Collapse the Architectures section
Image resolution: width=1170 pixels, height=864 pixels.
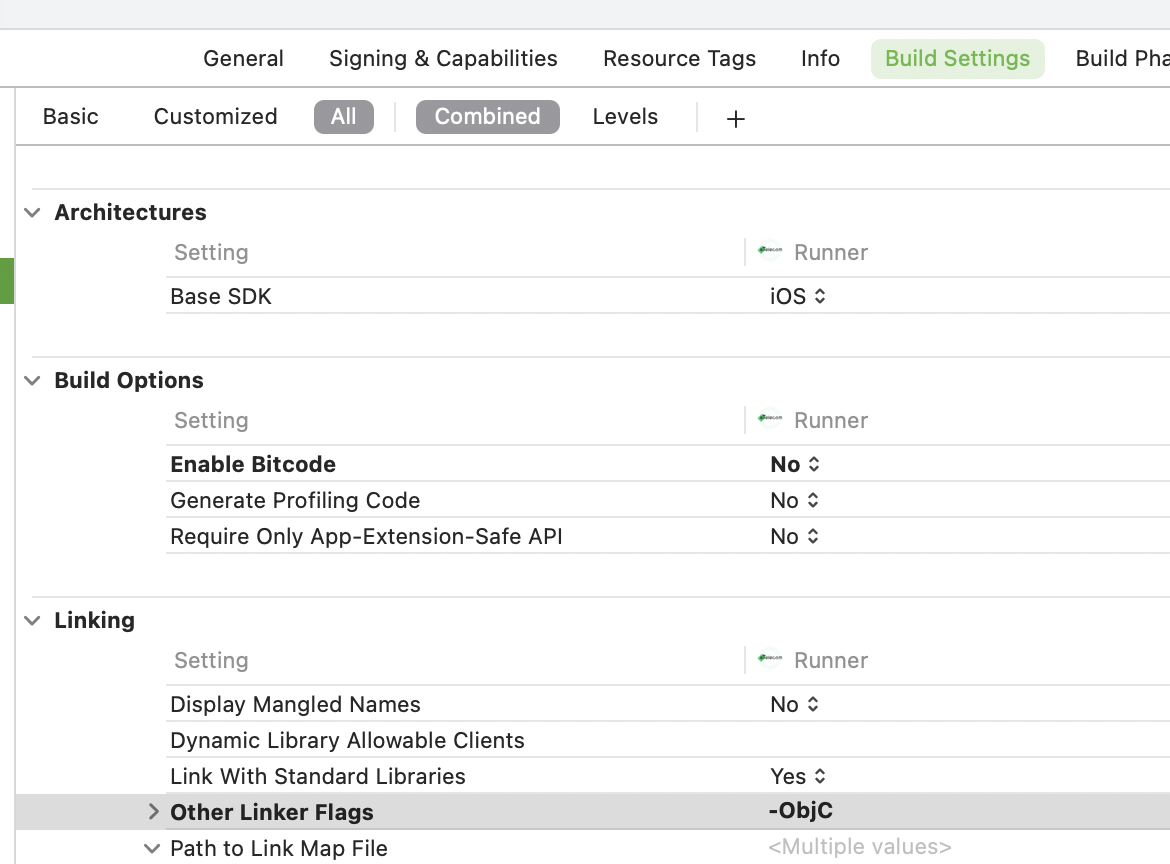[33, 212]
